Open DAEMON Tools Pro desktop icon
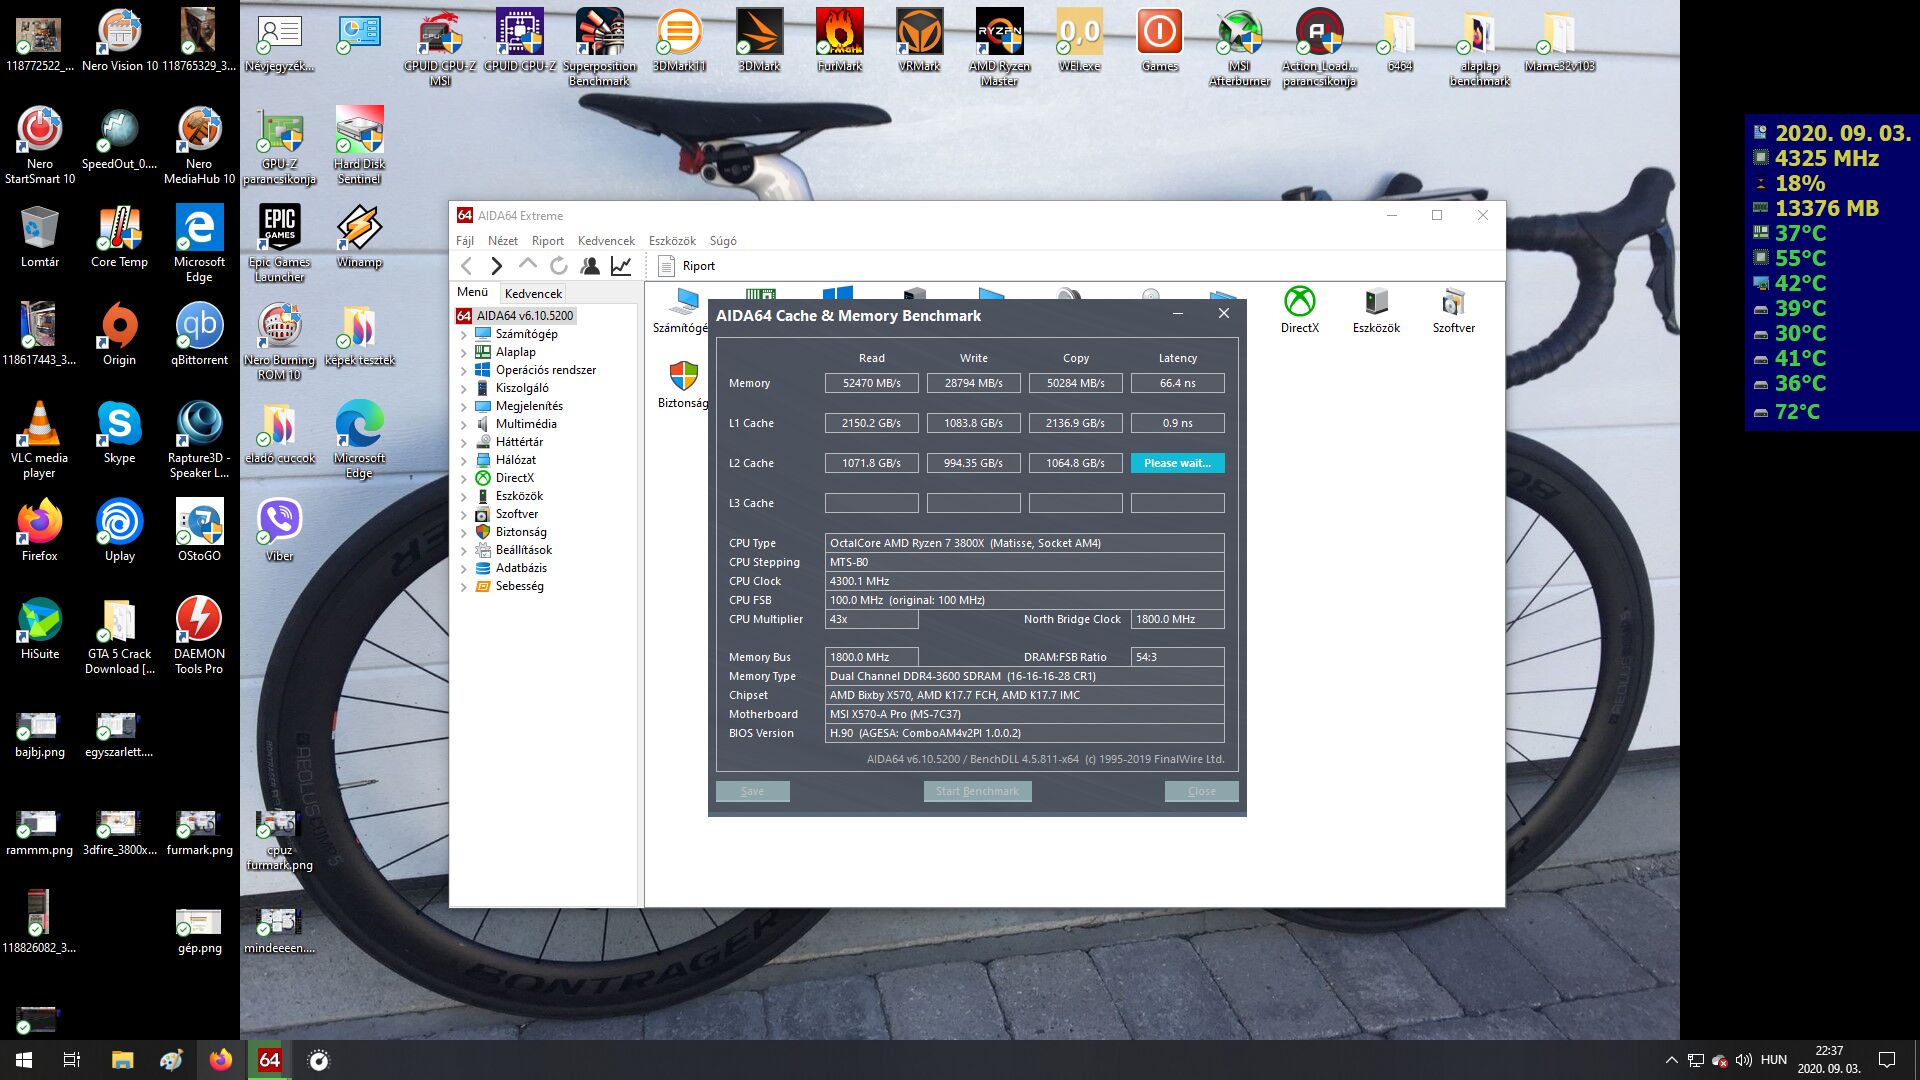 tap(199, 635)
